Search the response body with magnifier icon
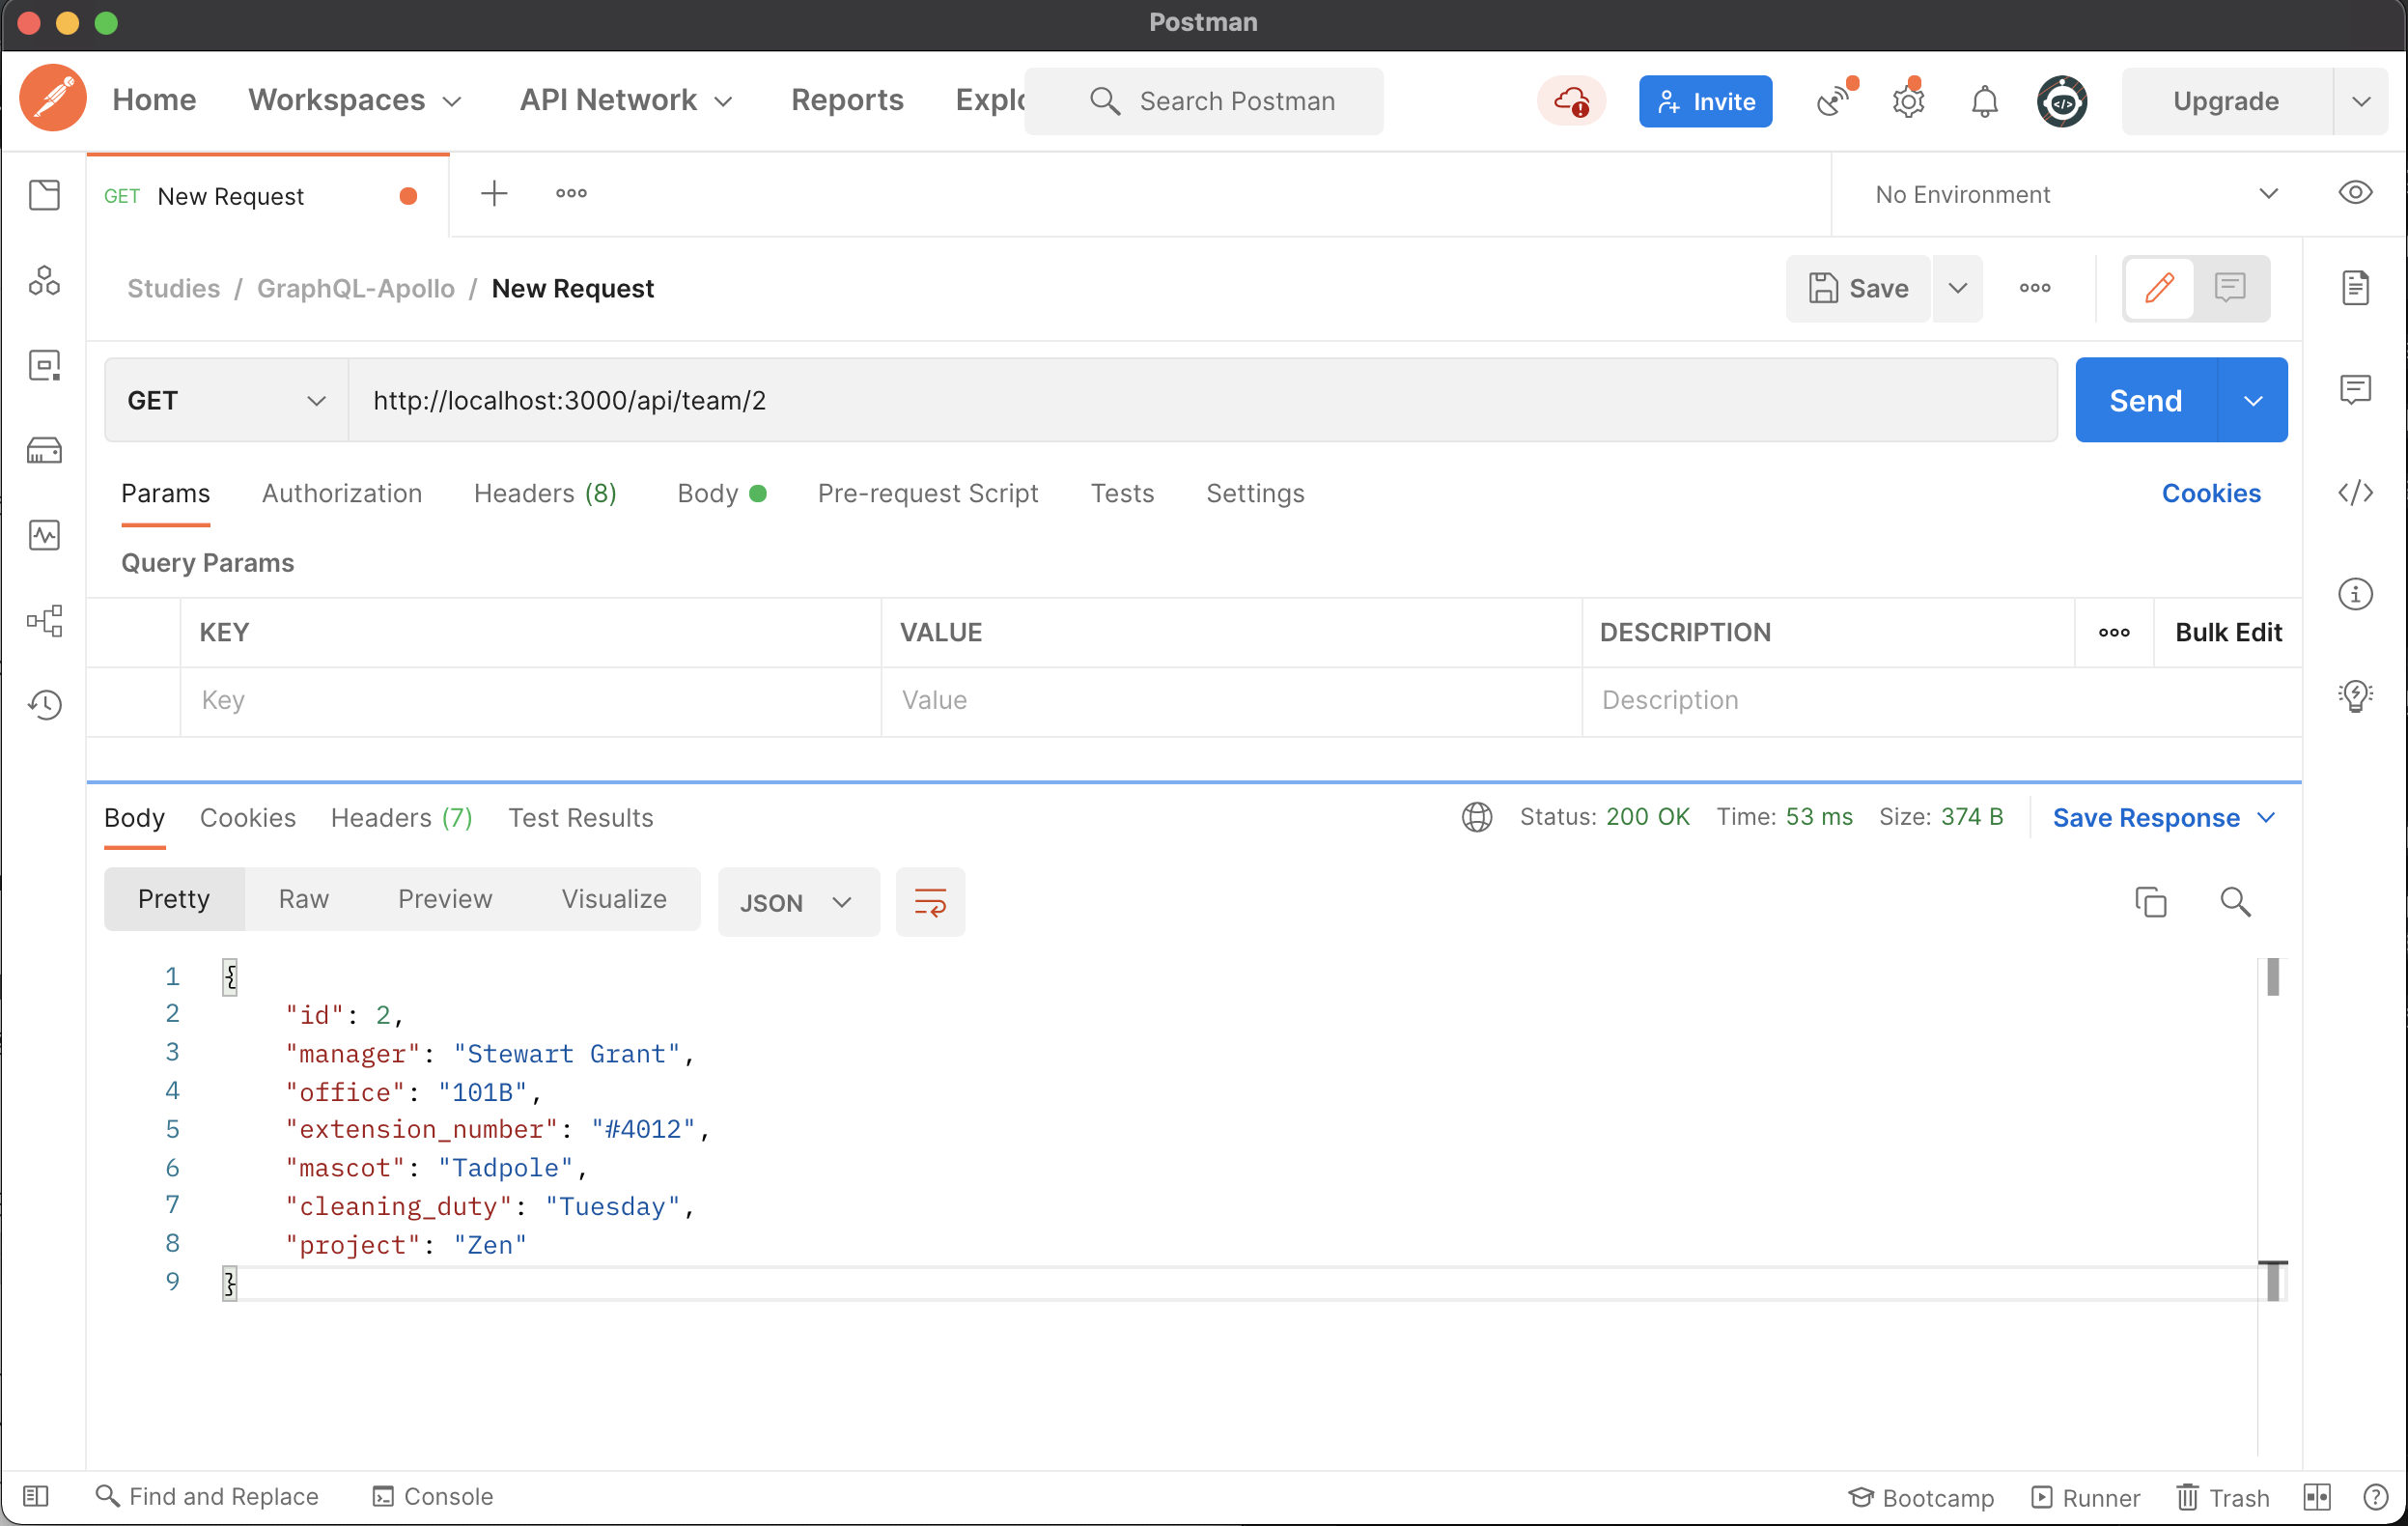This screenshot has height=1526, width=2408. 2235,902
